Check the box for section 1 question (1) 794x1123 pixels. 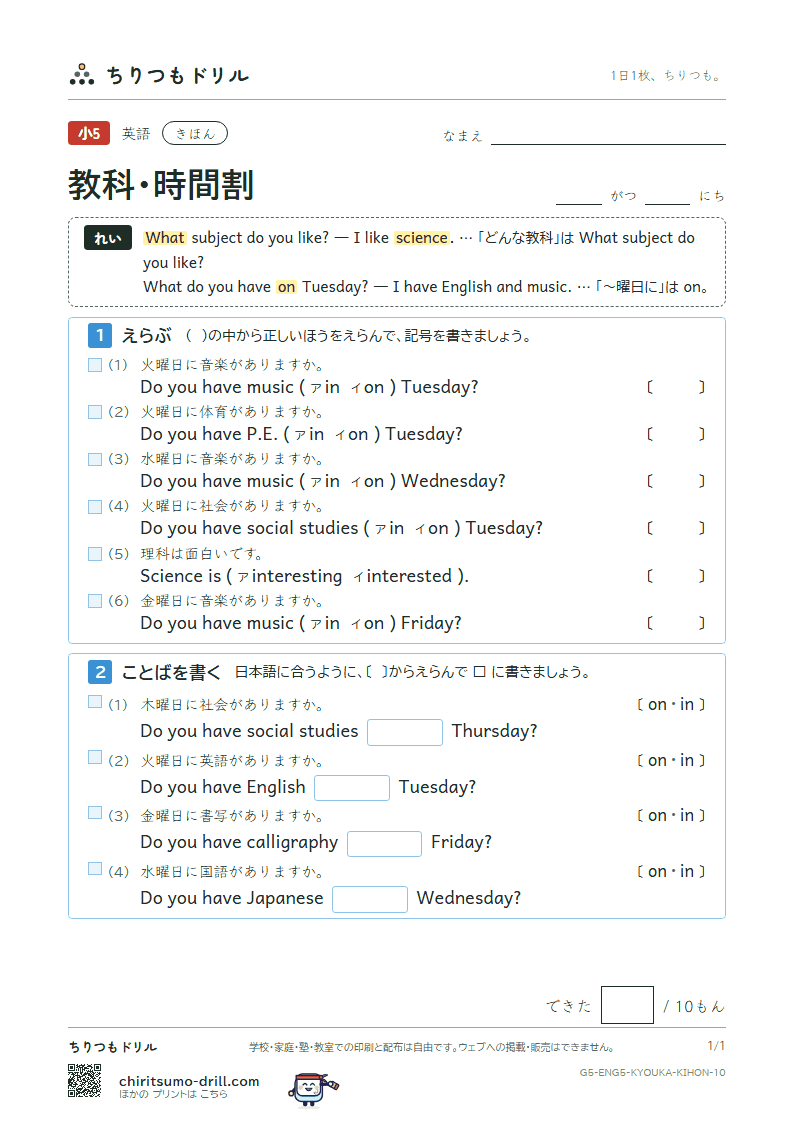coord(95,365)
